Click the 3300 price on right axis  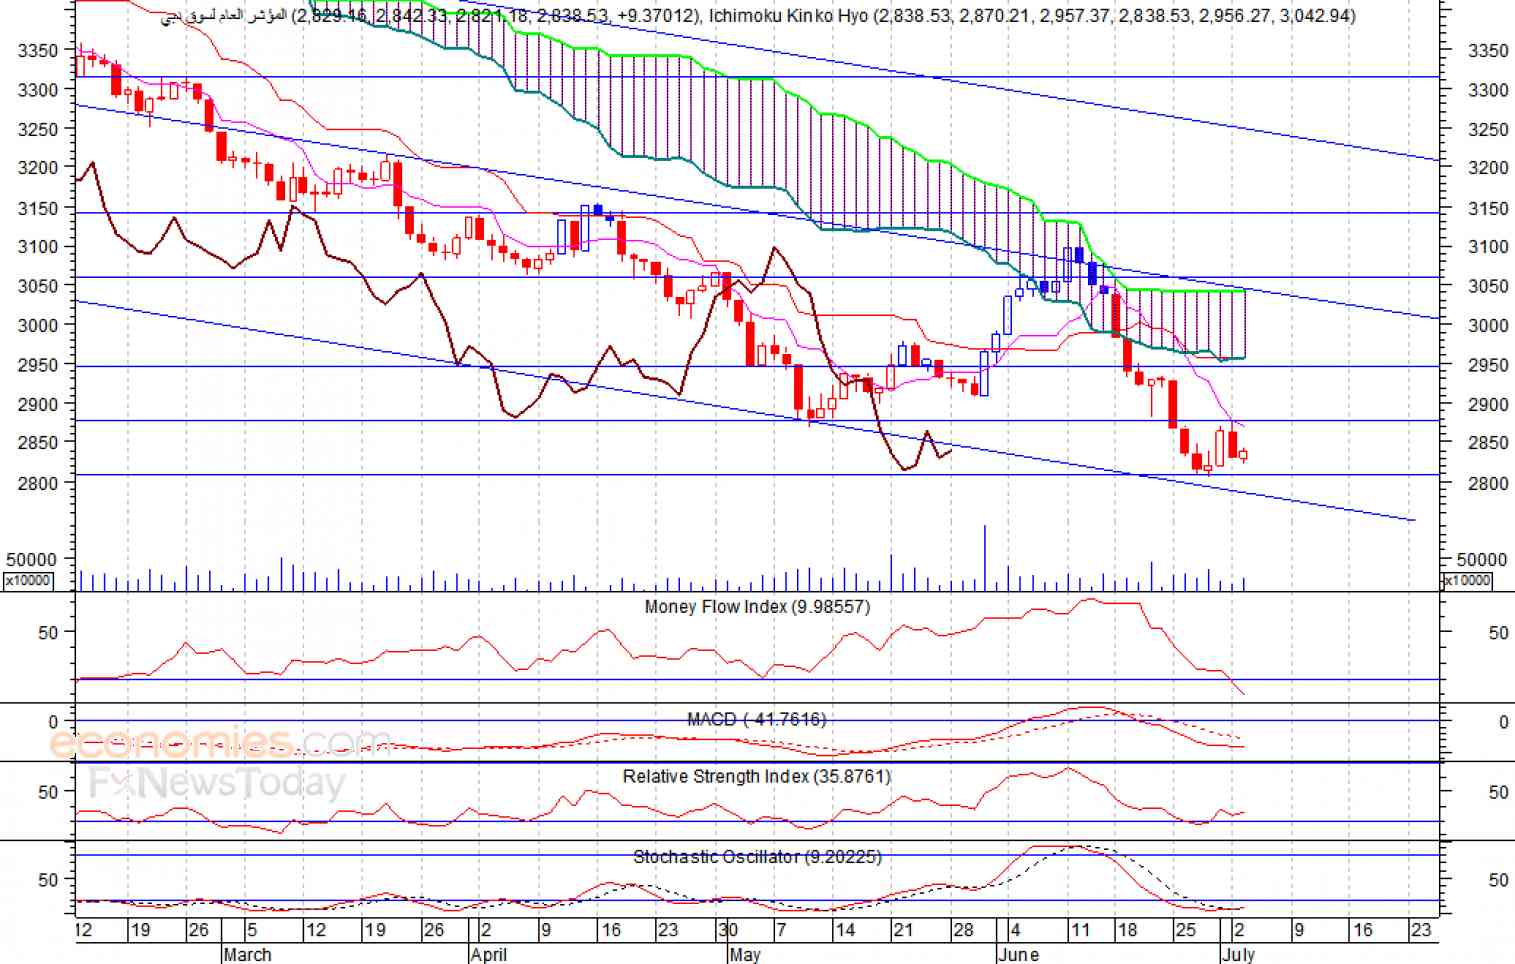pyautogui.click(x=1488, y=90)
